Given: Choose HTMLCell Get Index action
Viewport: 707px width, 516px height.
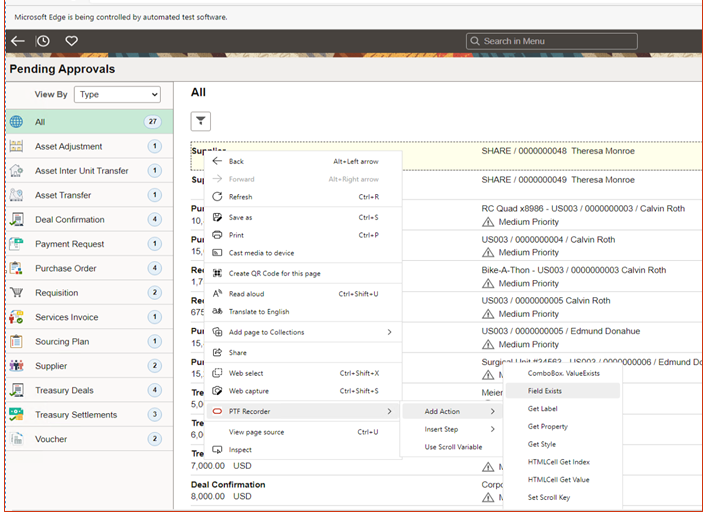Looking at the screenshot, I should coord(563,462).
